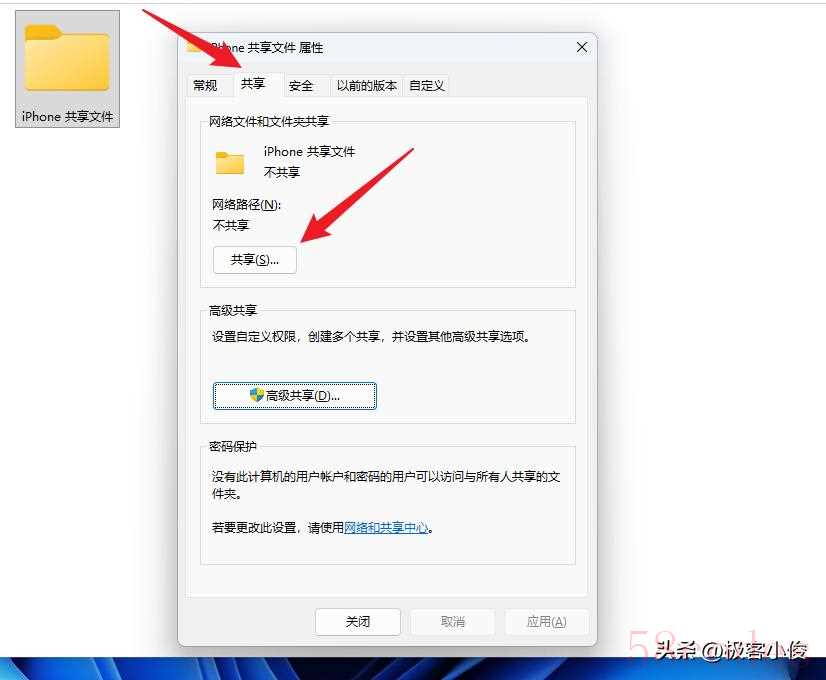
Task: Click the 密码保护 group heading
Action: [233, 447]
